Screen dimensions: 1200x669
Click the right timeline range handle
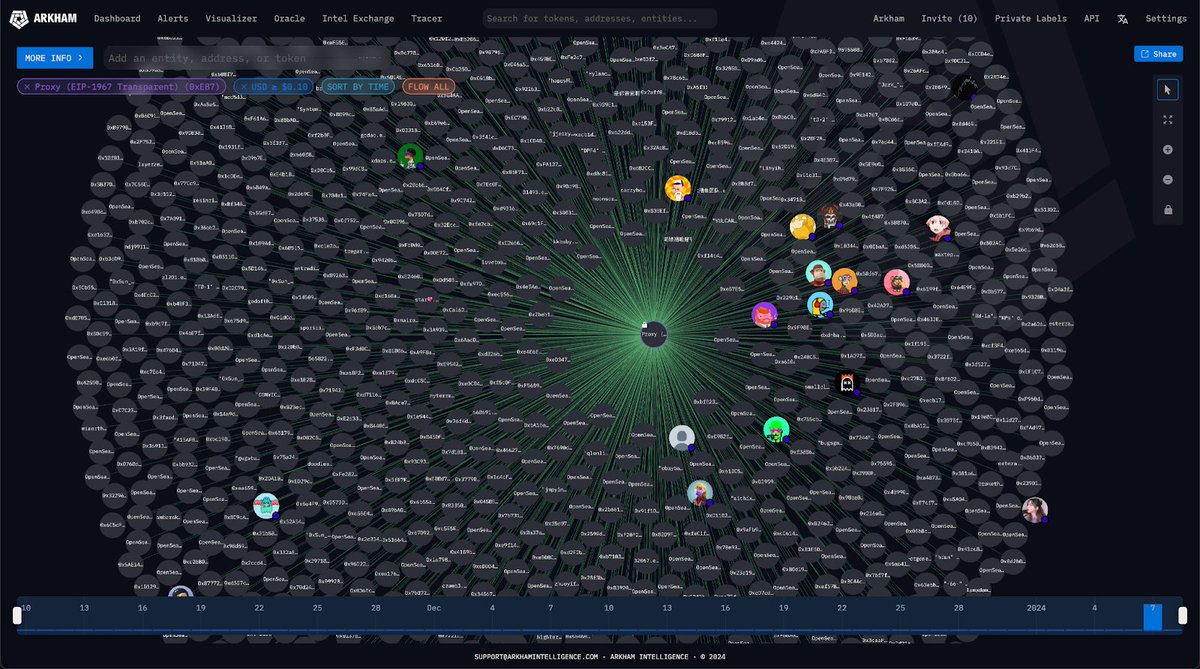click(x=1183, y=616)
